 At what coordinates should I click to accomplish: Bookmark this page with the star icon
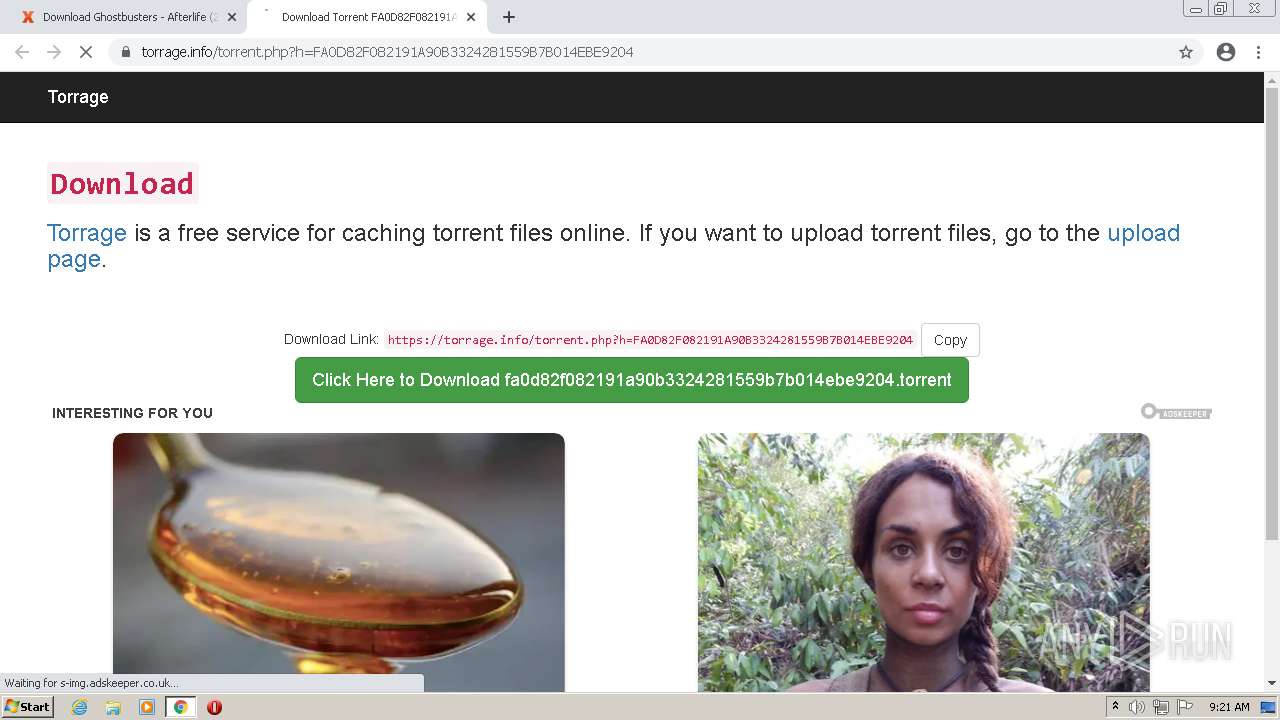pos(1186,52)
